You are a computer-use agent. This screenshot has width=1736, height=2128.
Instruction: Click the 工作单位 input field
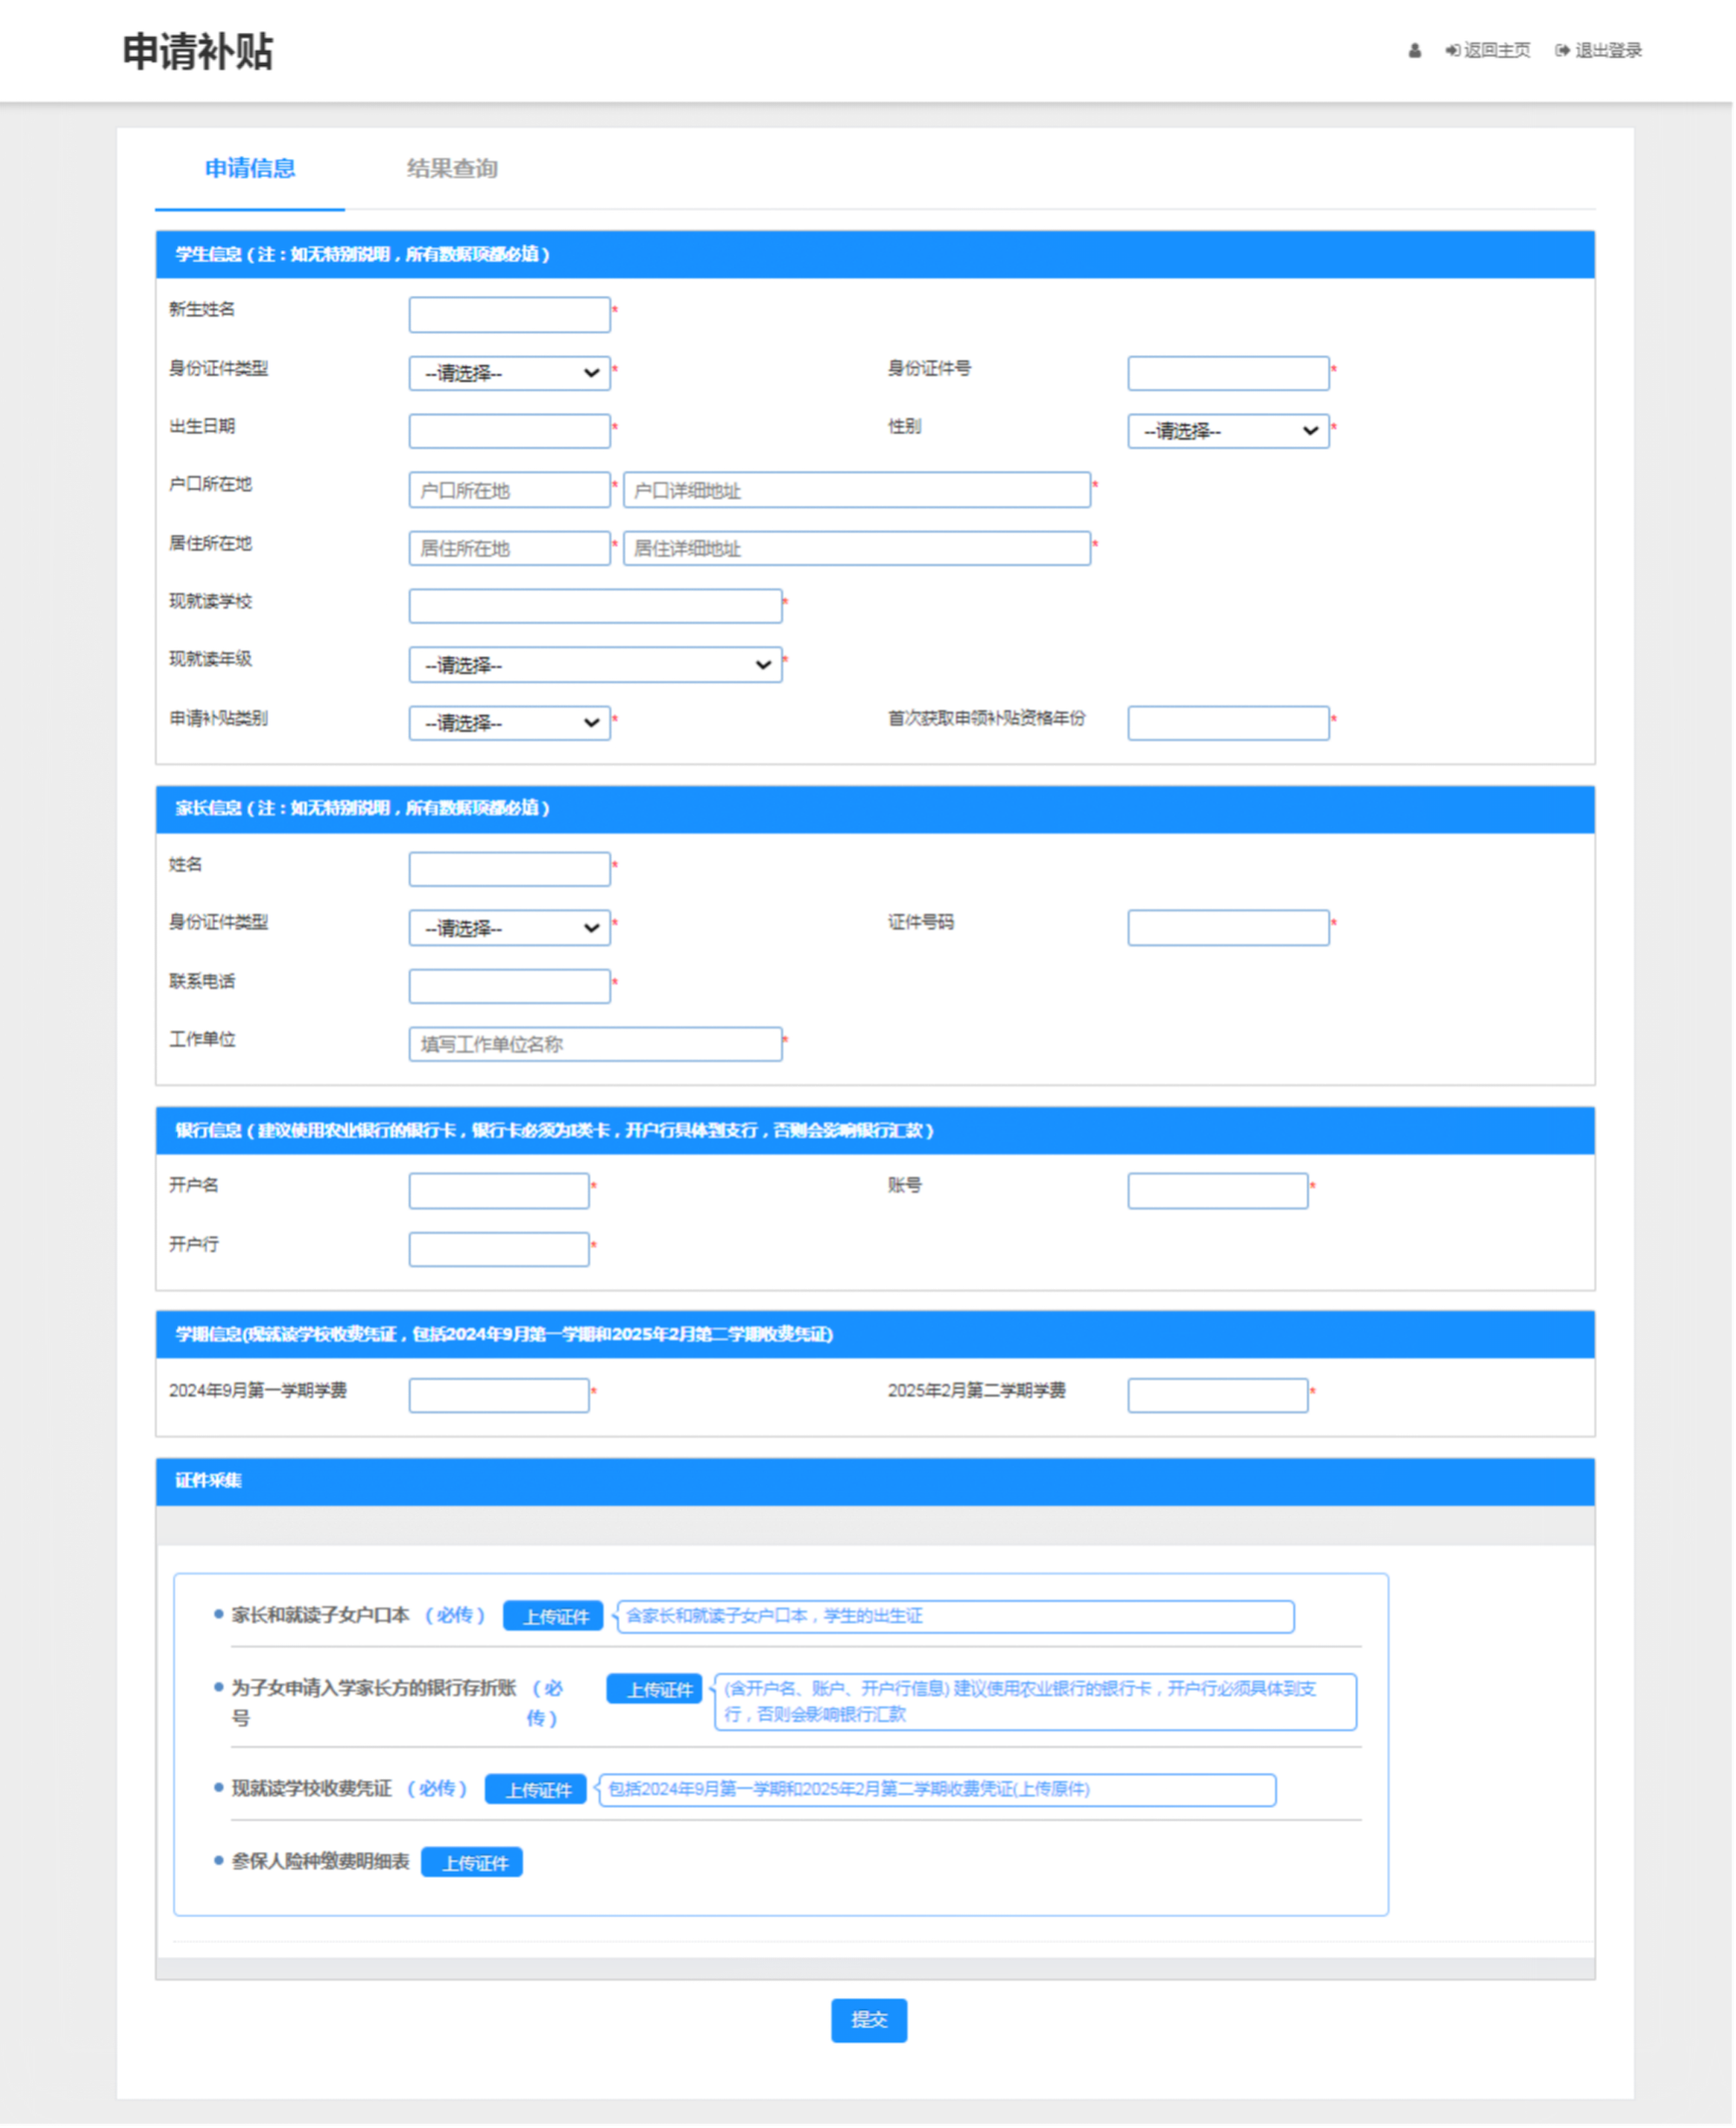click(x=595, y=1044)
